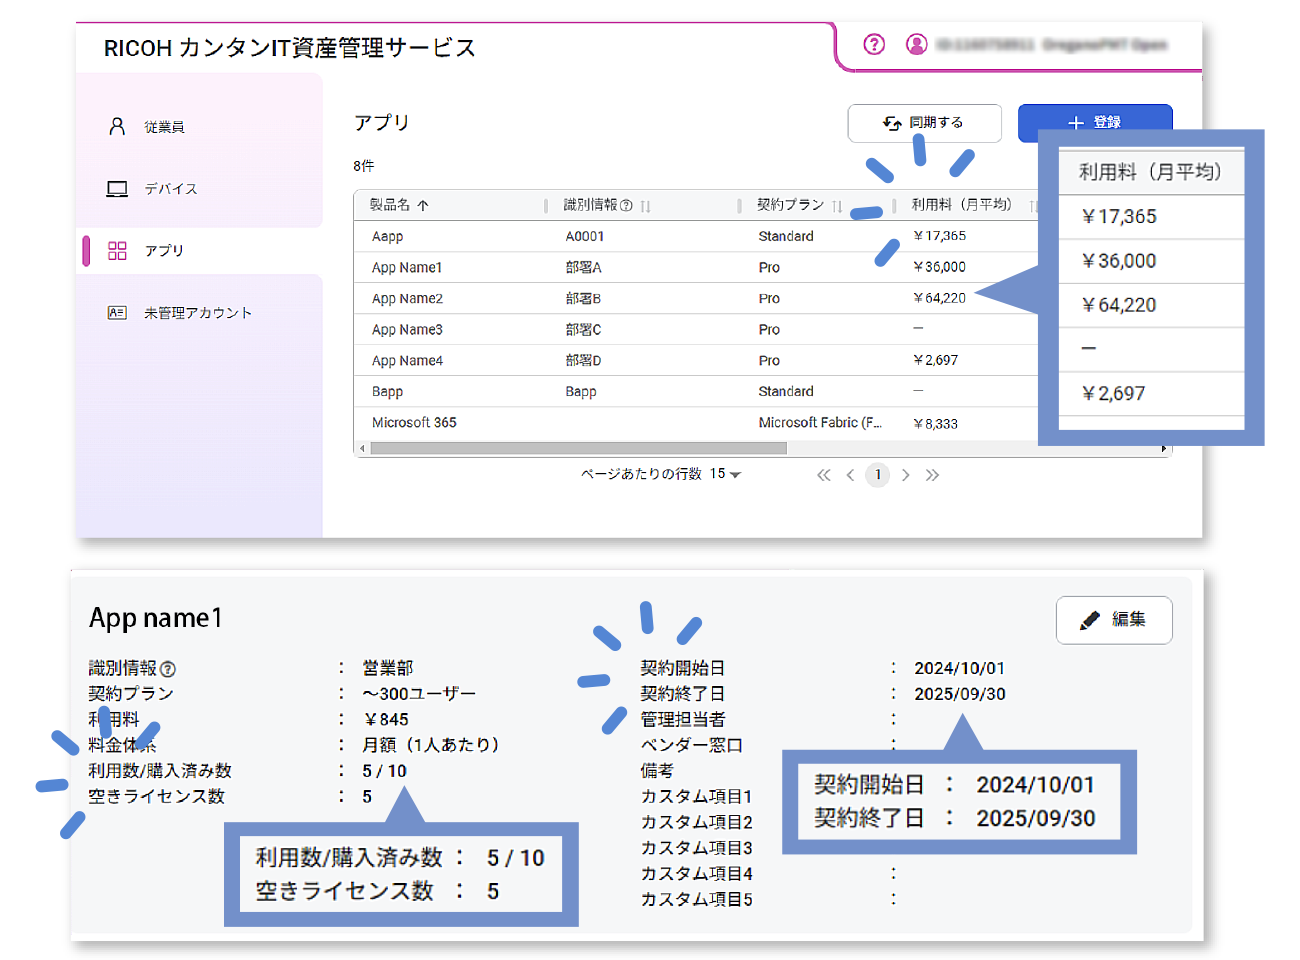Click the sync arrows icon on 同期する
Viewport: 1300px width, 960px height.
(891, 123)
